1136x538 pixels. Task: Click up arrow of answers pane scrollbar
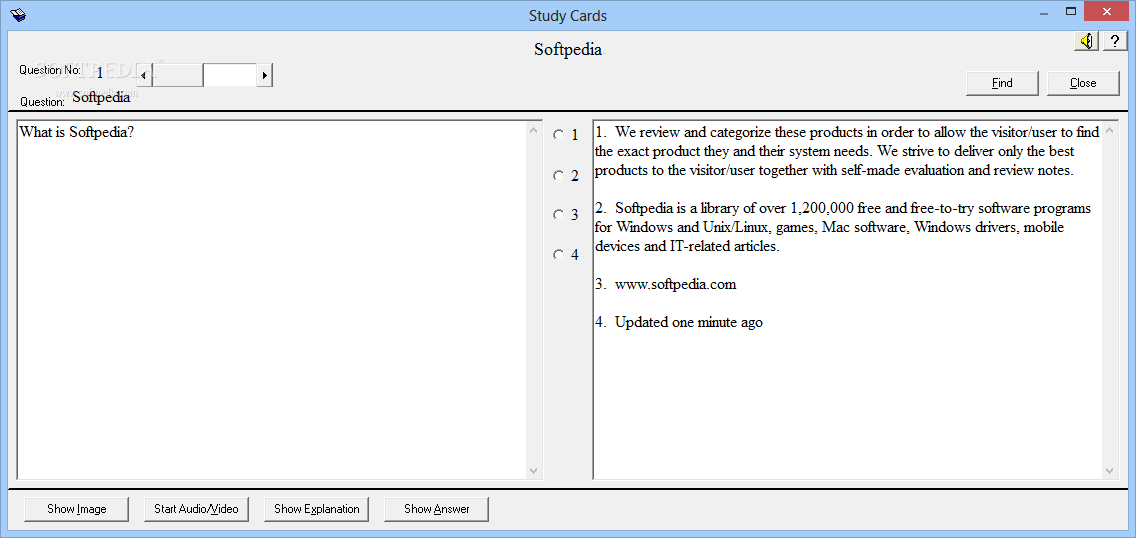(1110, 130)
